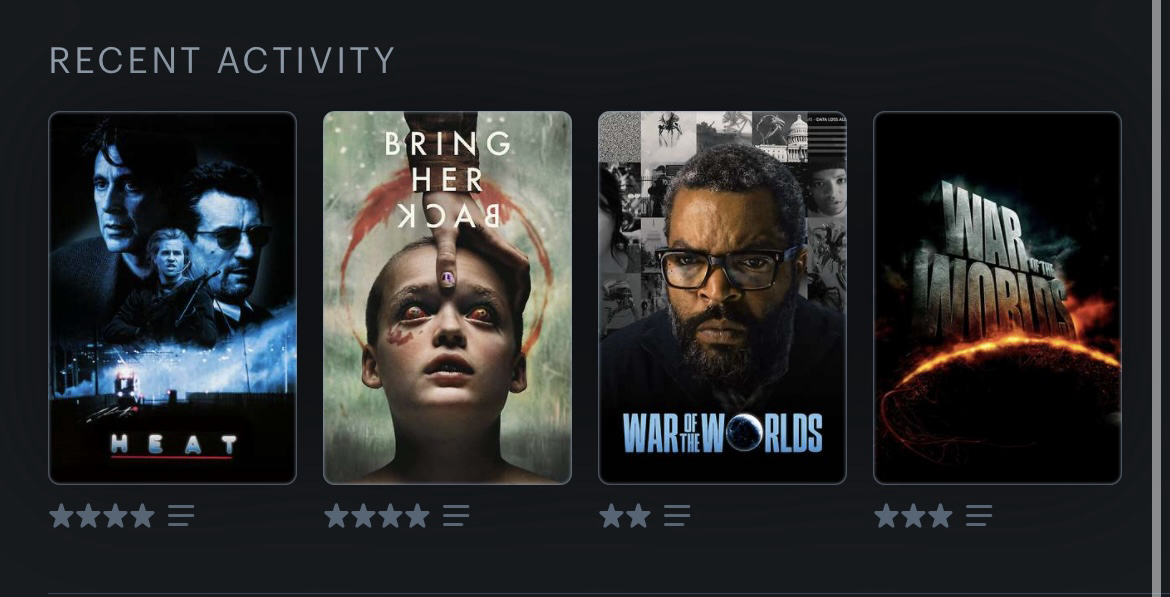Click the first star under Heat
The height and width of the screenshot is (597, 1170).
click(x=62, y=516)
